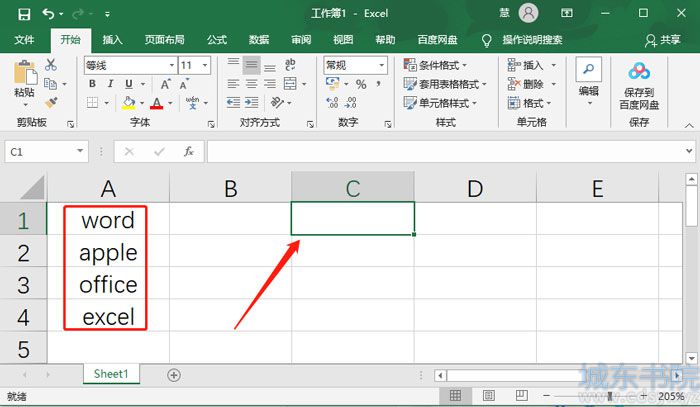Collapse the ribbon with the chevron
This screenshot has width=700, height=407.
[x=689, y=126]
